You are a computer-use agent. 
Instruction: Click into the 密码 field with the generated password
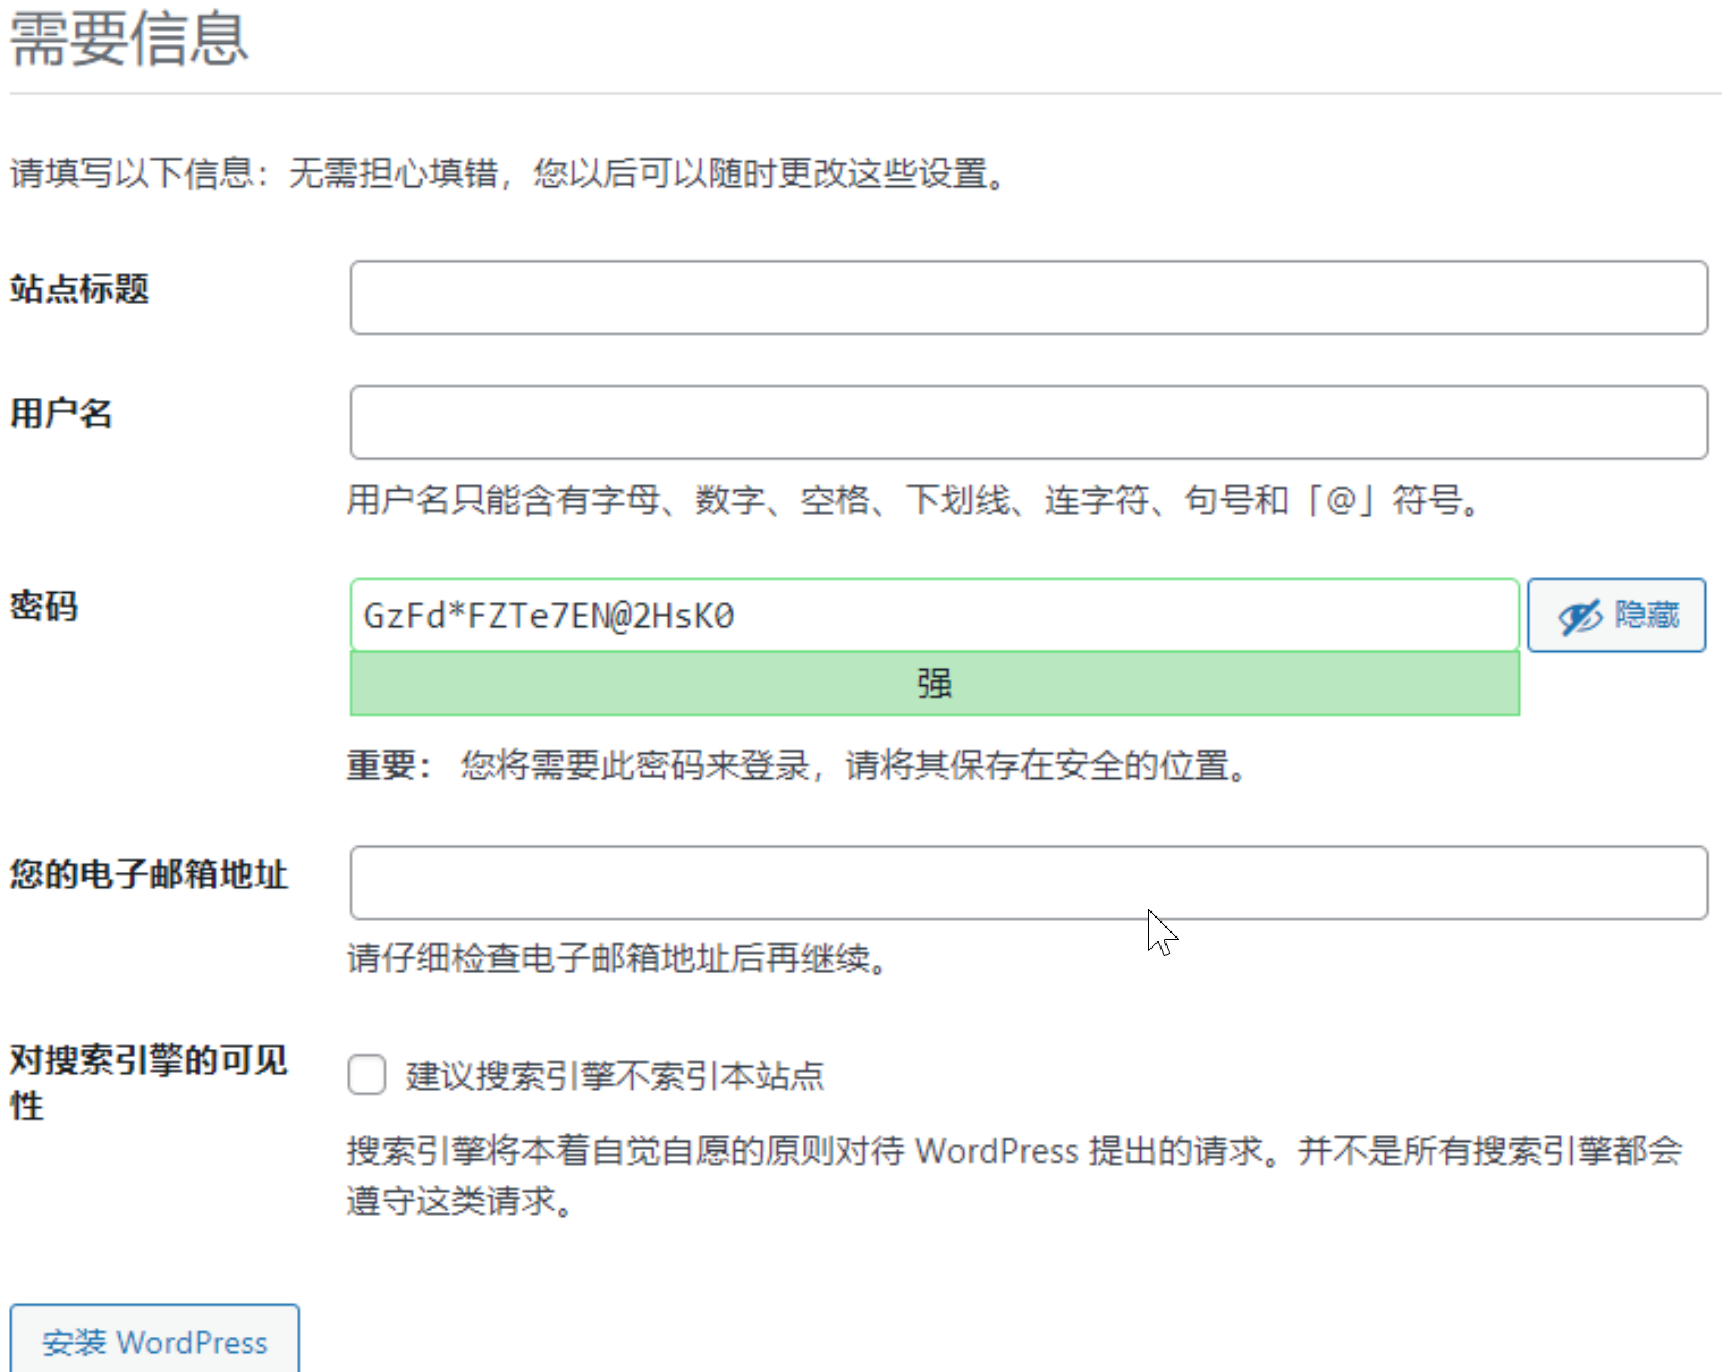(934, 616)
